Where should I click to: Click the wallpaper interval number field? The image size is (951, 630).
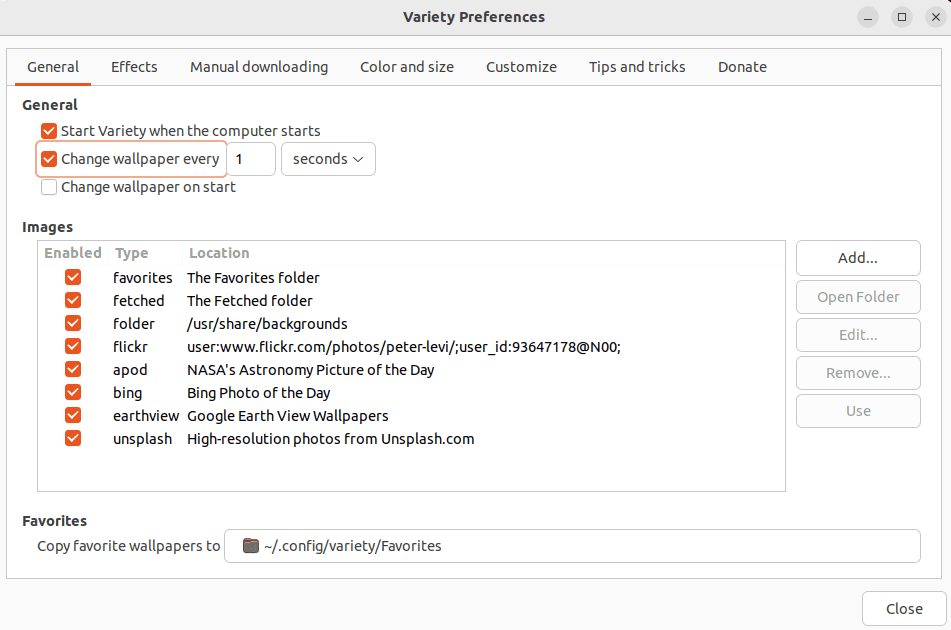coord(251,159)
